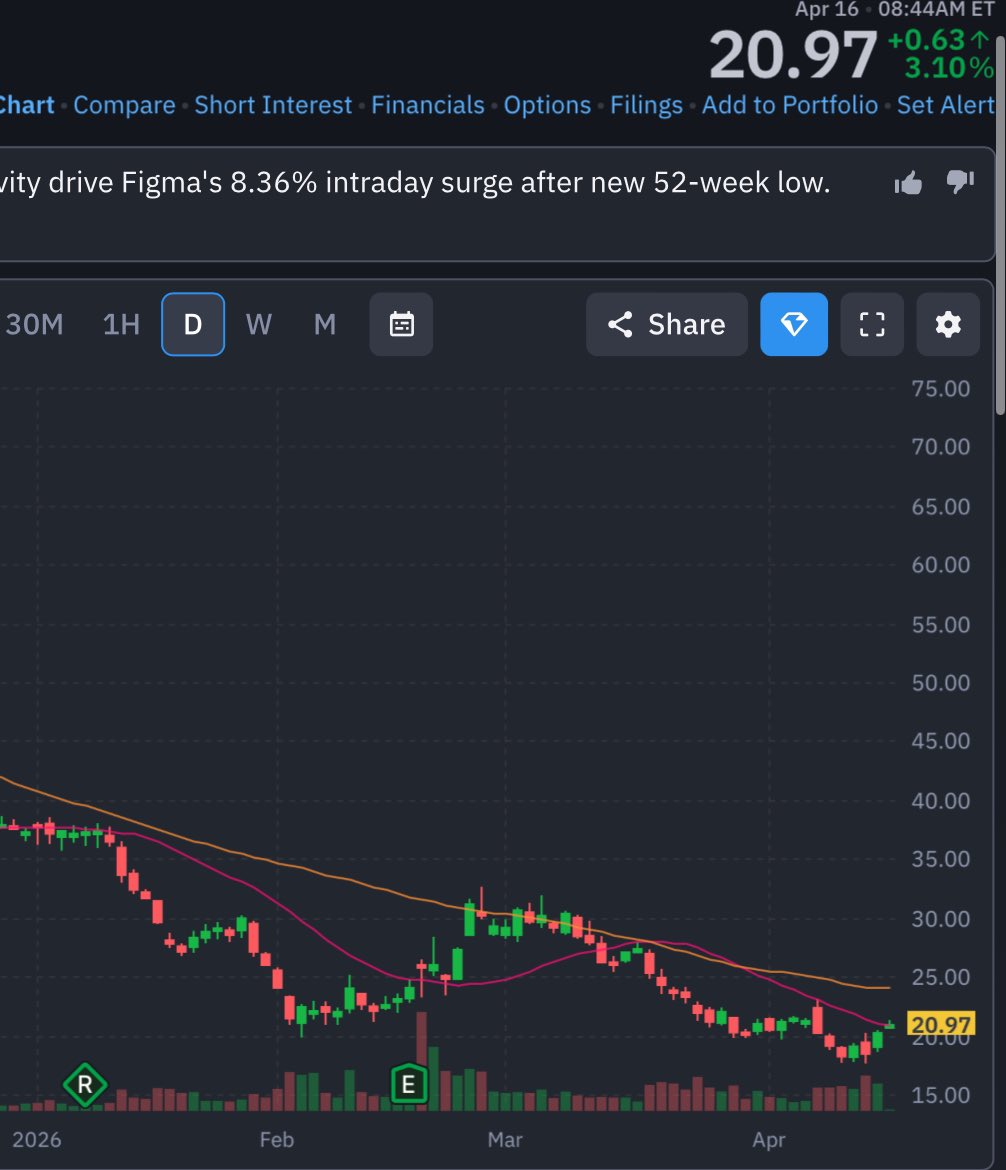Screen dimensions: 1006x1170
Task: Click the 50.00 price axis label
Action: [940, 683]
